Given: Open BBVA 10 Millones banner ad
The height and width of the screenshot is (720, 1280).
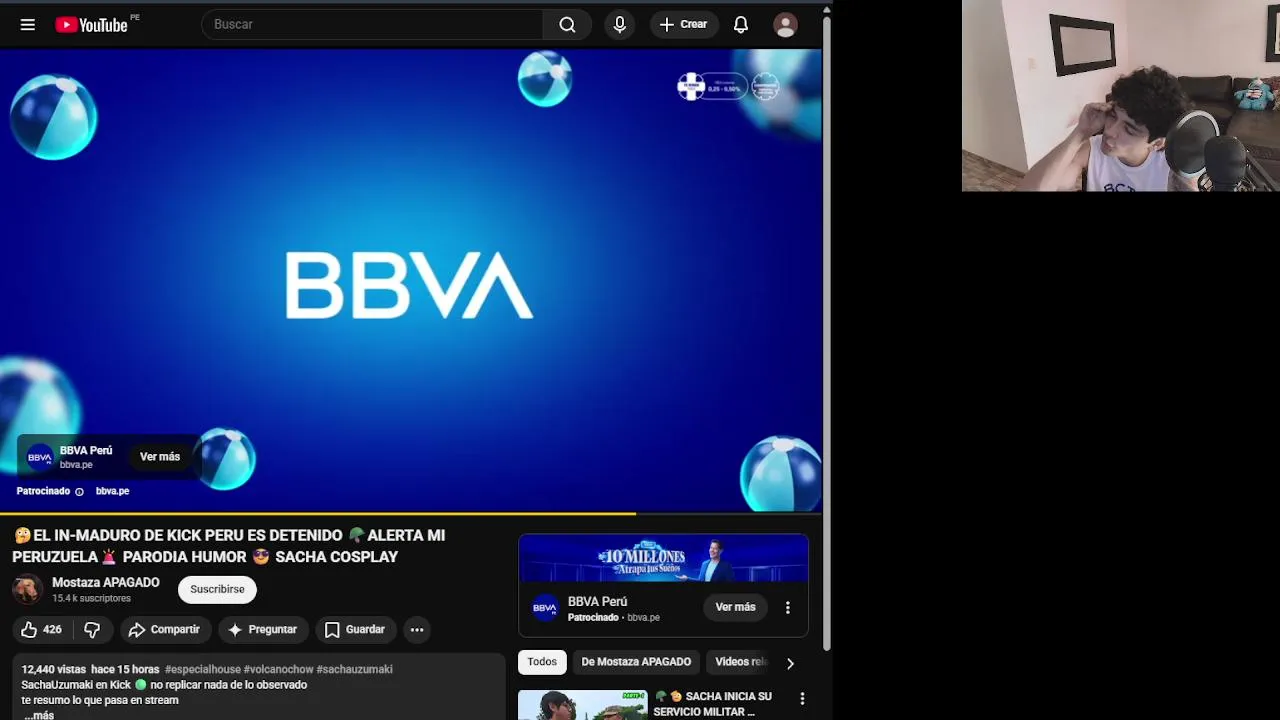Looking at the screenshot, I should [663, 558].
